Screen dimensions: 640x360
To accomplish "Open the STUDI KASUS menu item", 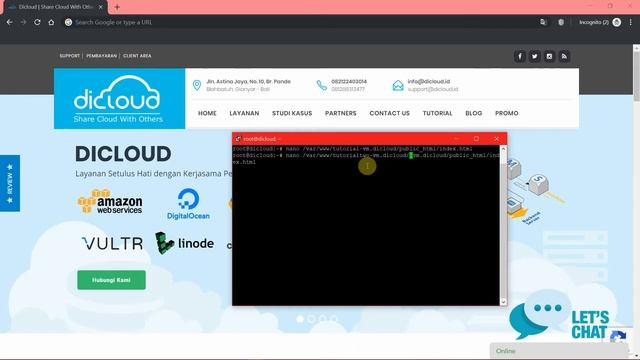I will (x=292, y=113).
